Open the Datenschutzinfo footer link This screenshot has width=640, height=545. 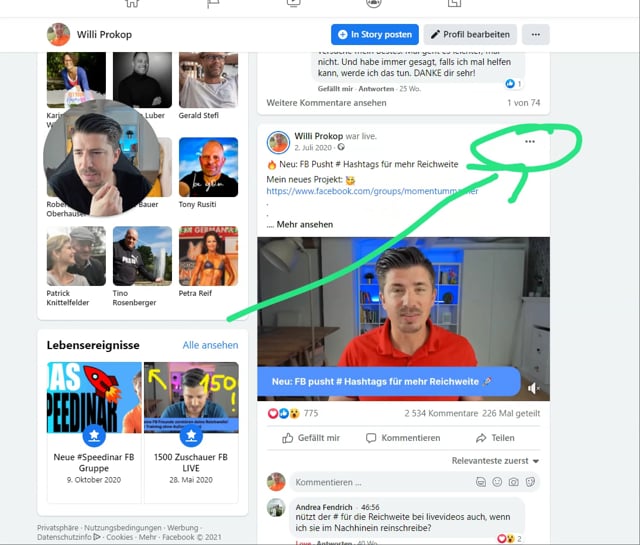[69, 537]
